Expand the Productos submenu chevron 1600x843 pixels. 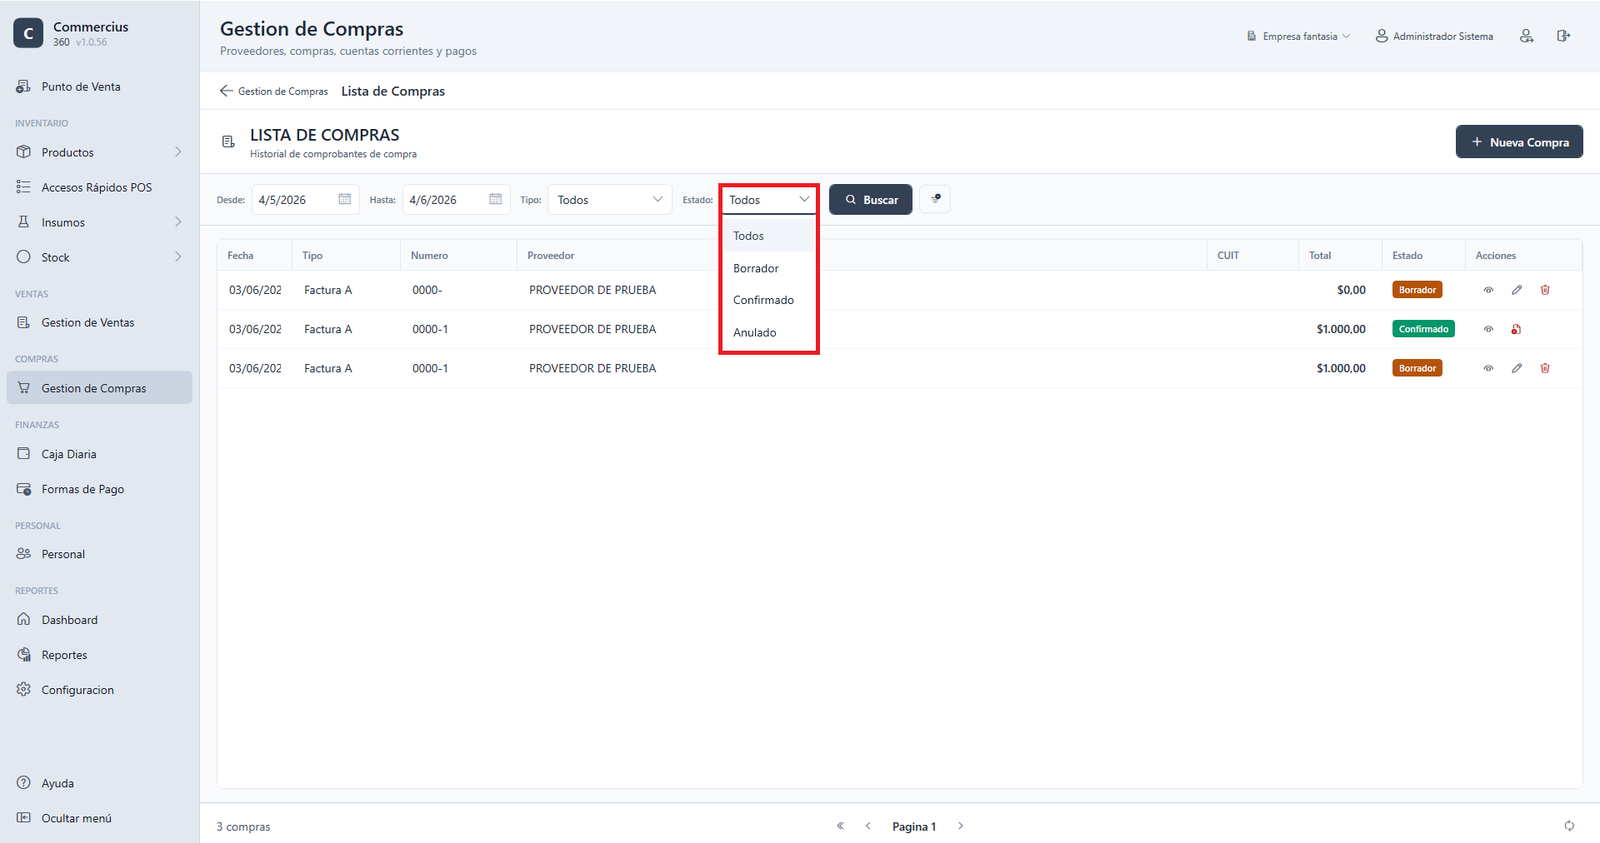point(178,152)
